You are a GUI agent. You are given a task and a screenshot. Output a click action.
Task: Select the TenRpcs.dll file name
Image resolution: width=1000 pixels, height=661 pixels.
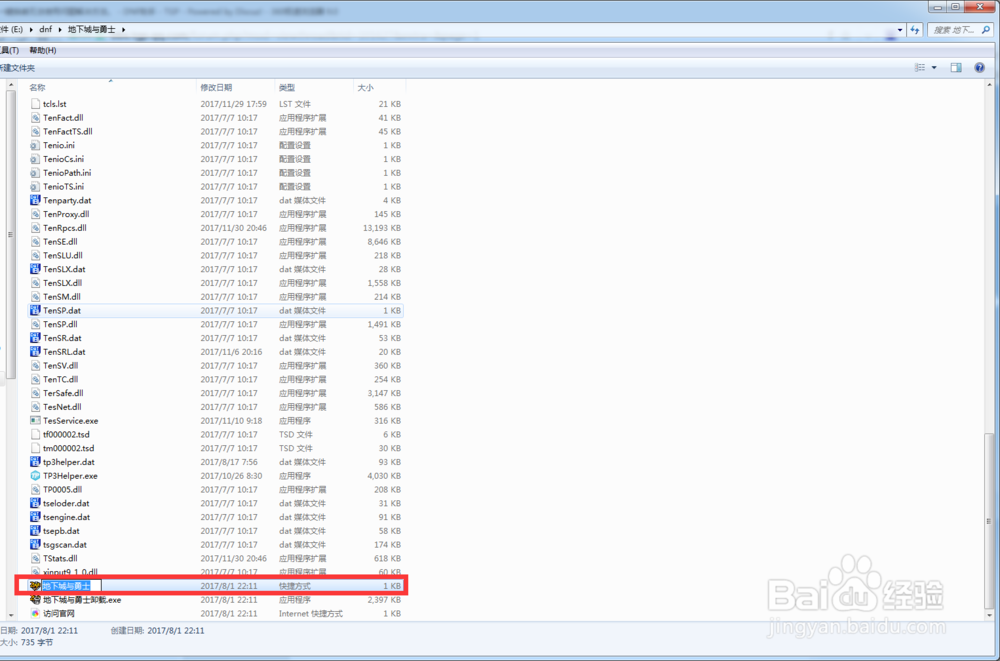coord(65,228)
